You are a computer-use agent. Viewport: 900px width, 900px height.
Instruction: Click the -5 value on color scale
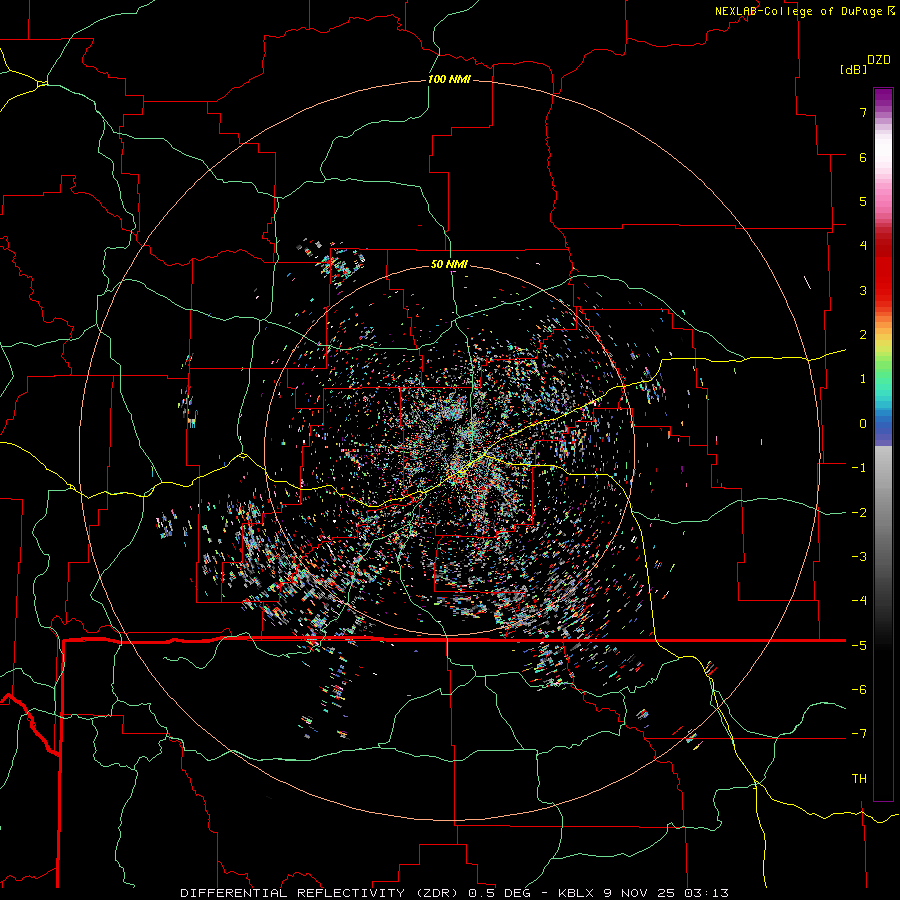pyautogui.click(x=859, y=646)
